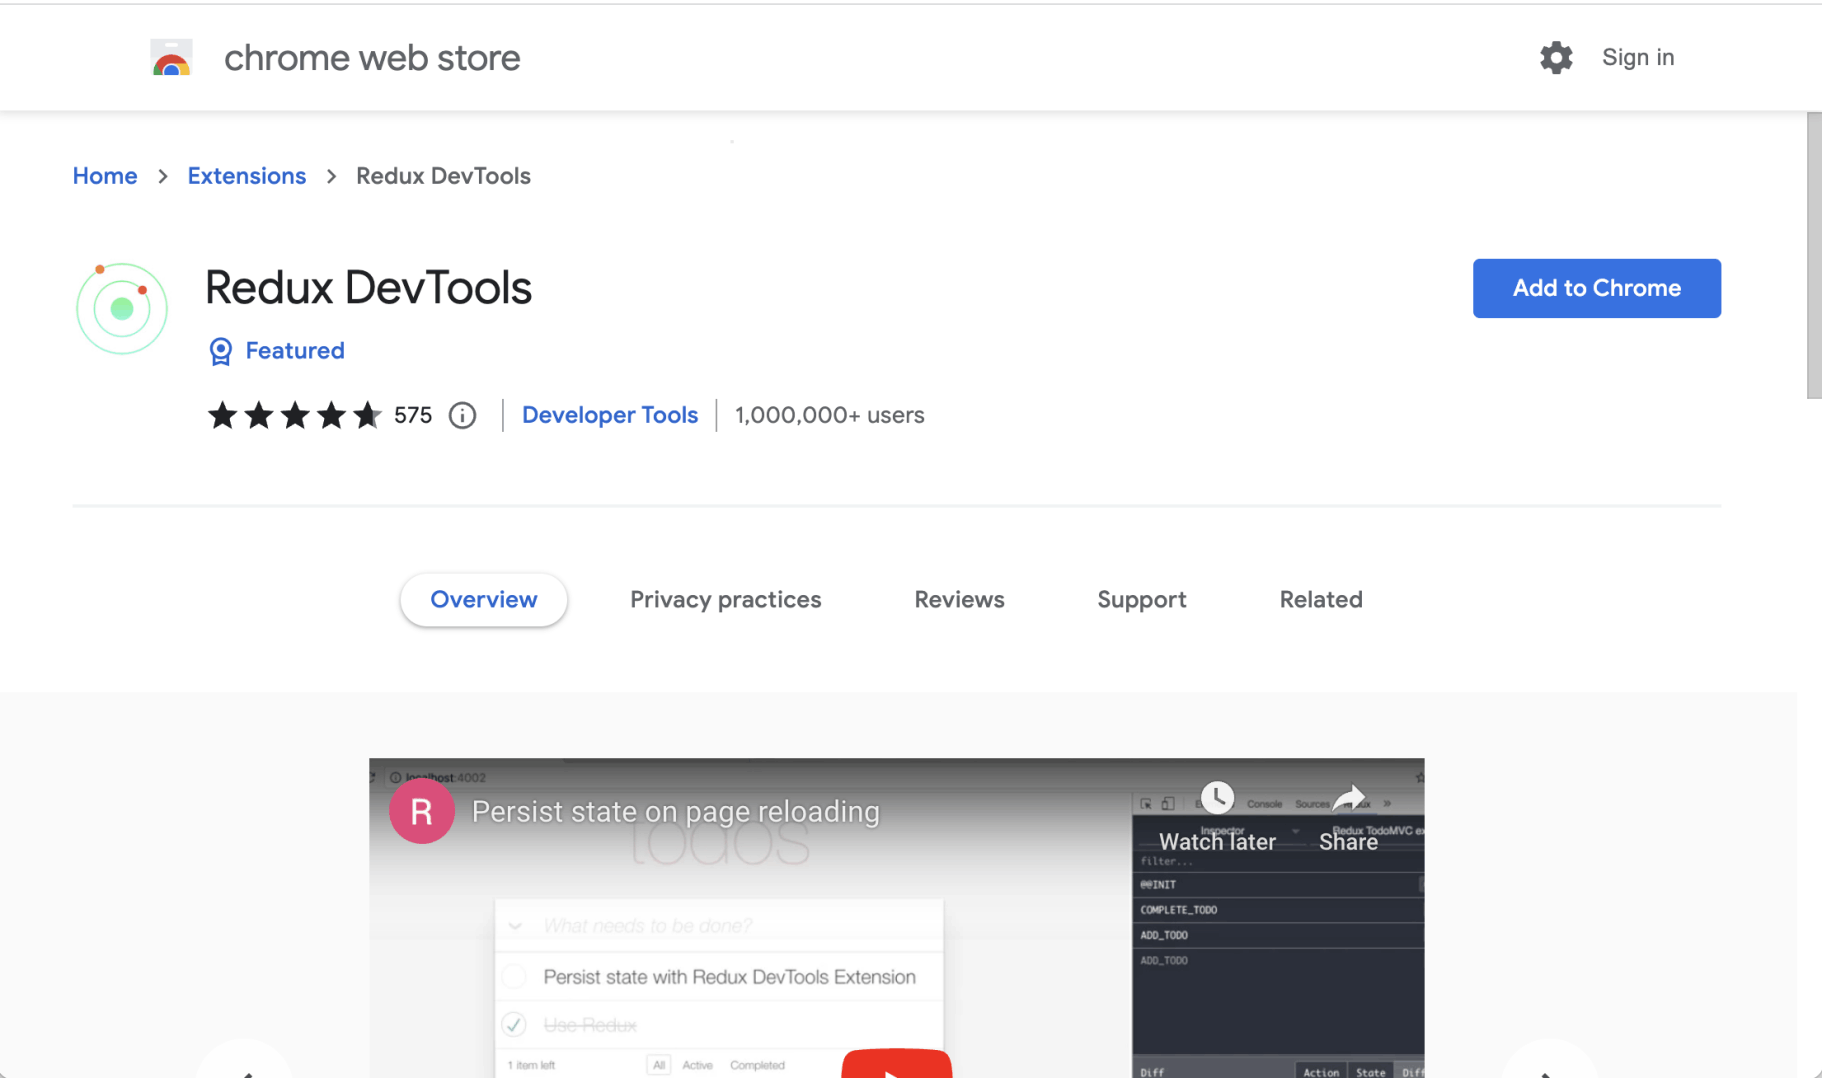Go to the Home breadcrumb
The height and width of the screenshot is (1078, 1822).
click(x=105, y=176)
